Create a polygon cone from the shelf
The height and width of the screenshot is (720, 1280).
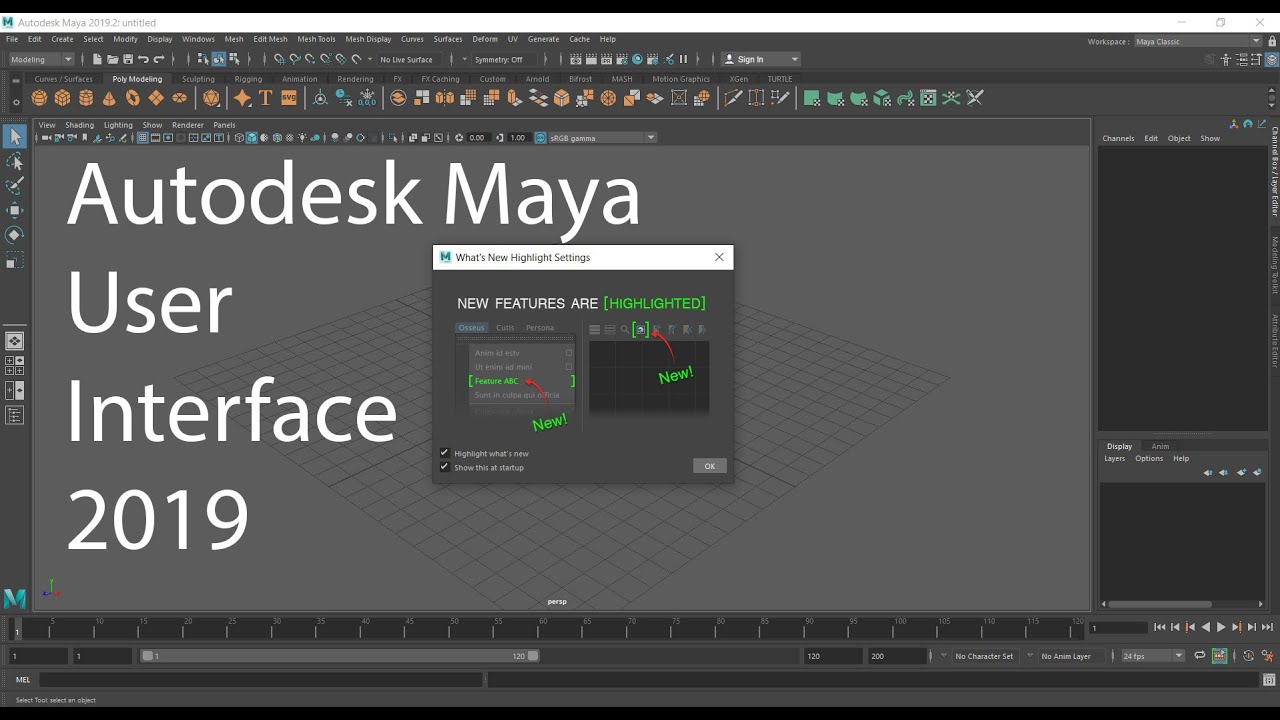click(109, 98)
